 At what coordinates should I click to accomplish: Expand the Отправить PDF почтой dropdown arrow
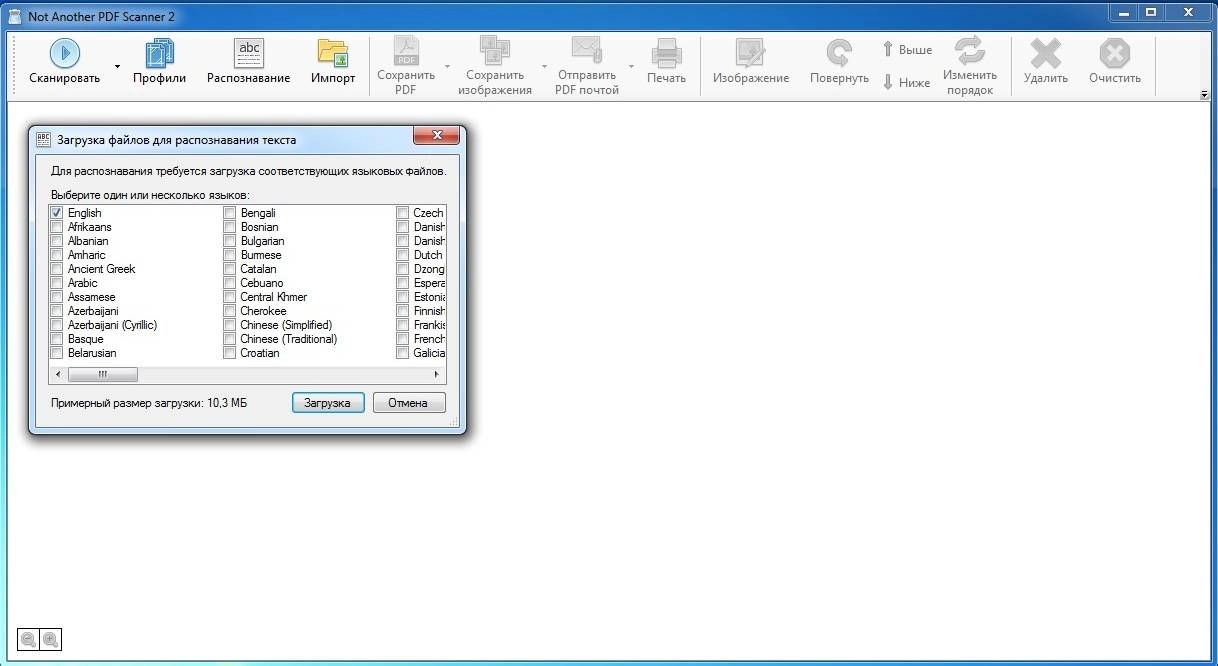coord(632,67)
